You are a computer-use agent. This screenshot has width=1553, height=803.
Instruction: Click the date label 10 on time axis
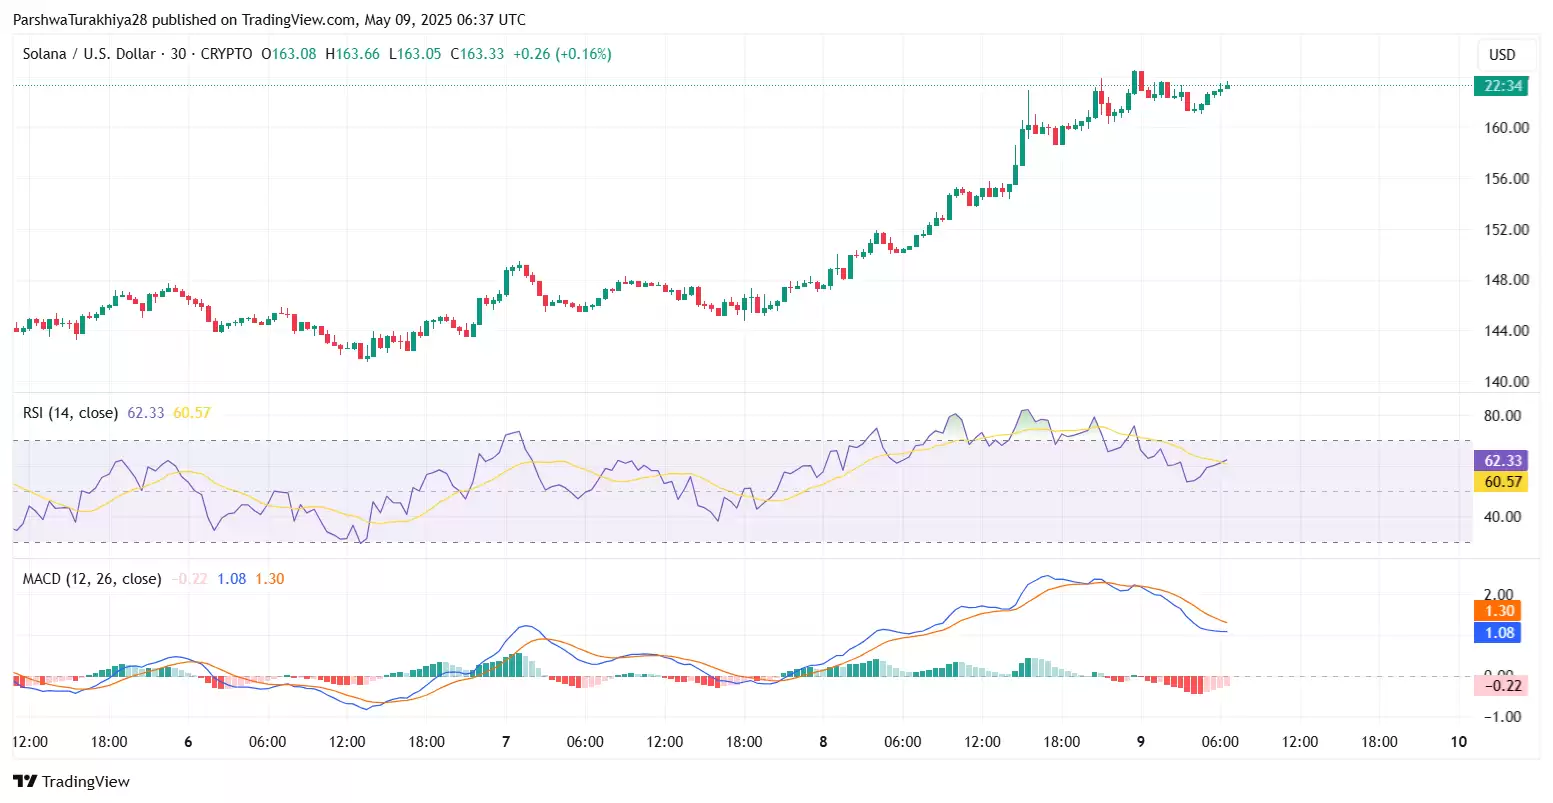(1459, 742)
